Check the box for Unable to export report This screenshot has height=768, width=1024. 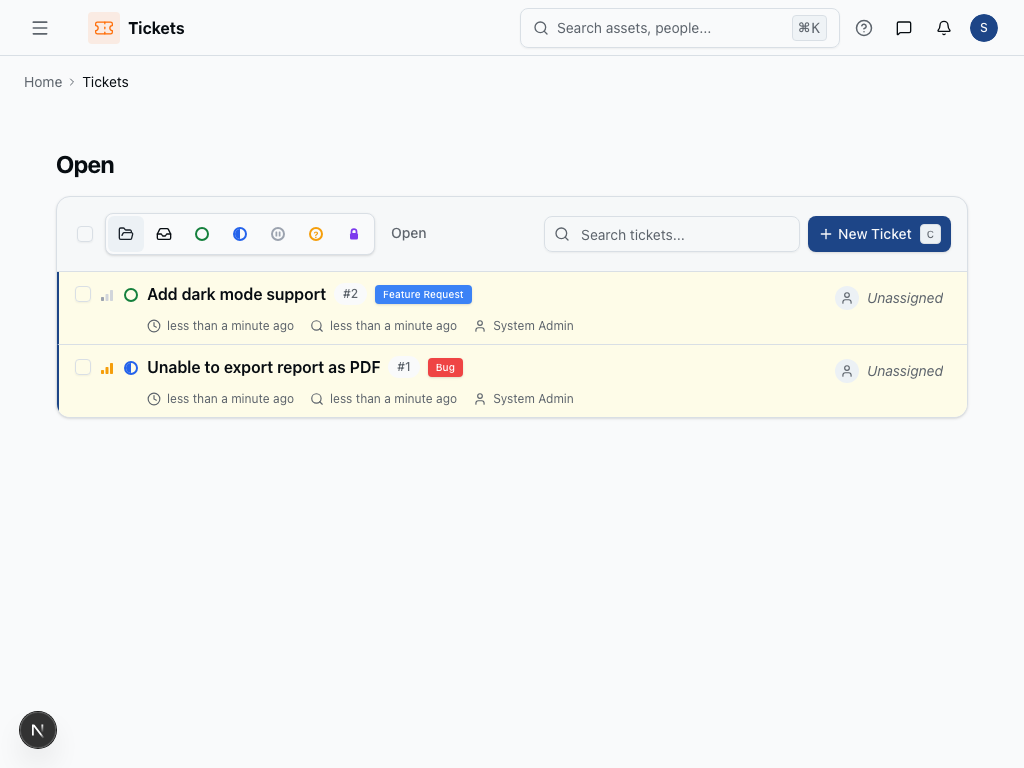tap(83, 367)
